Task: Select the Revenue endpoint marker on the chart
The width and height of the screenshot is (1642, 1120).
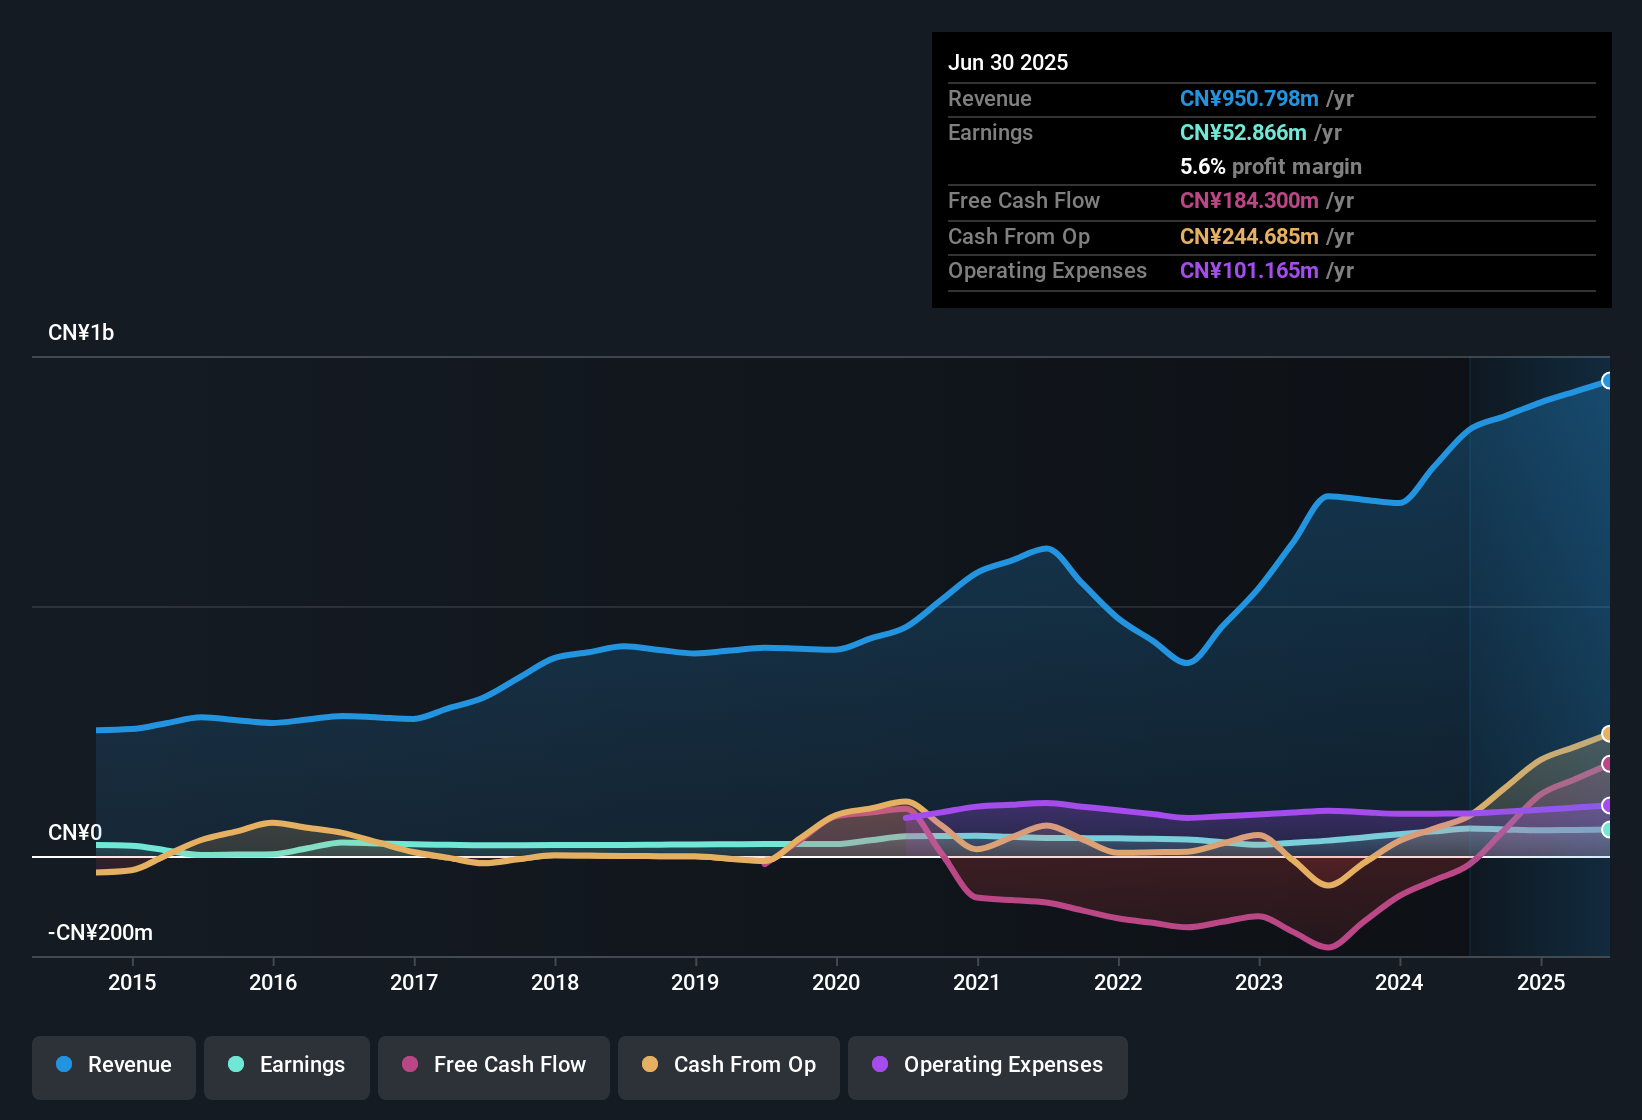Action: pyautogui.click(x=1608, y=380)
